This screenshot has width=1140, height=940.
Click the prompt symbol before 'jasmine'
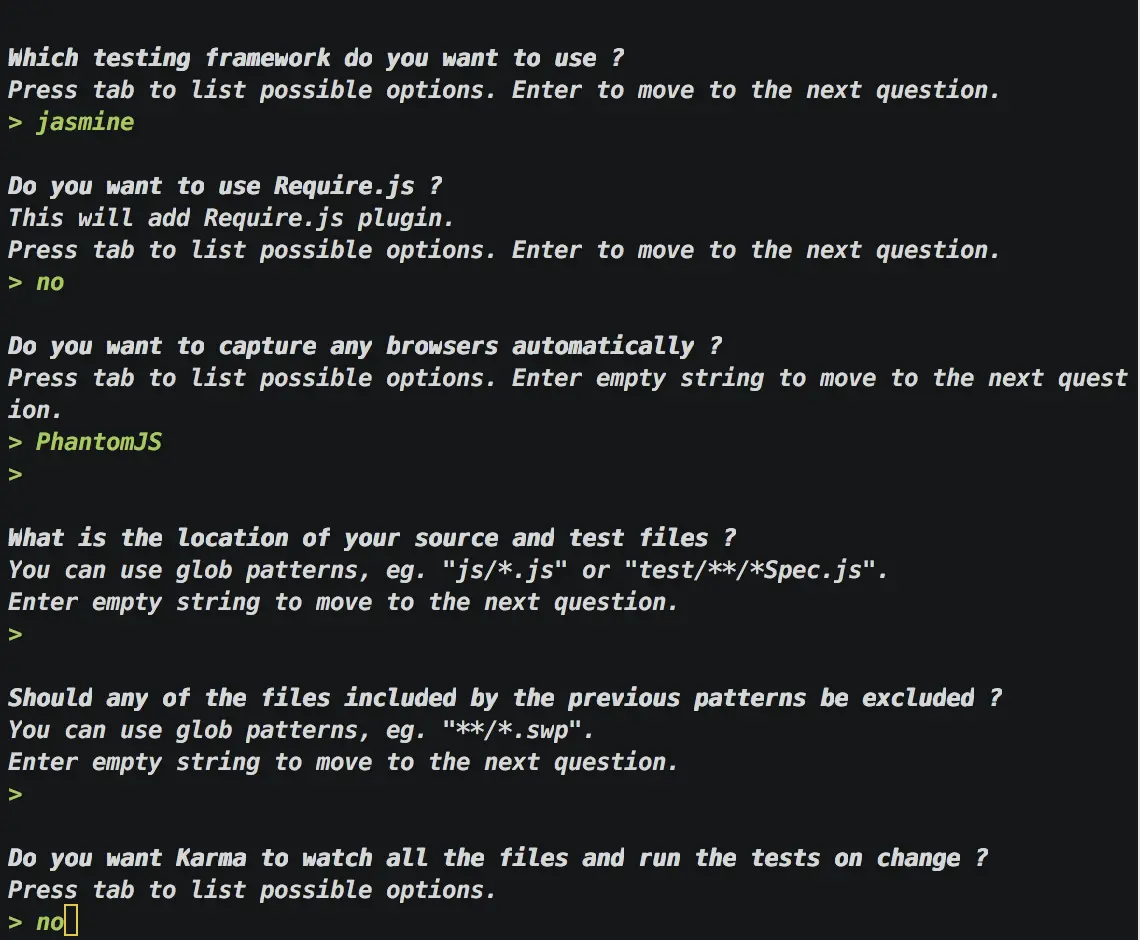pos(15,123)
